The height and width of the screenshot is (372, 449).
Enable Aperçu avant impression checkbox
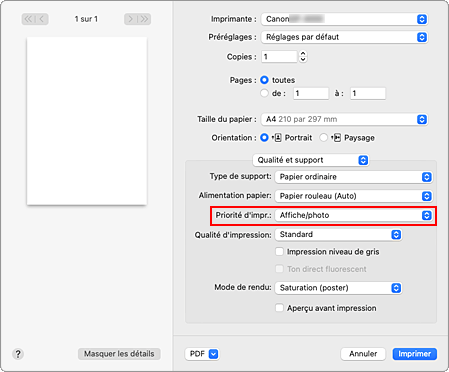[279, 308]
